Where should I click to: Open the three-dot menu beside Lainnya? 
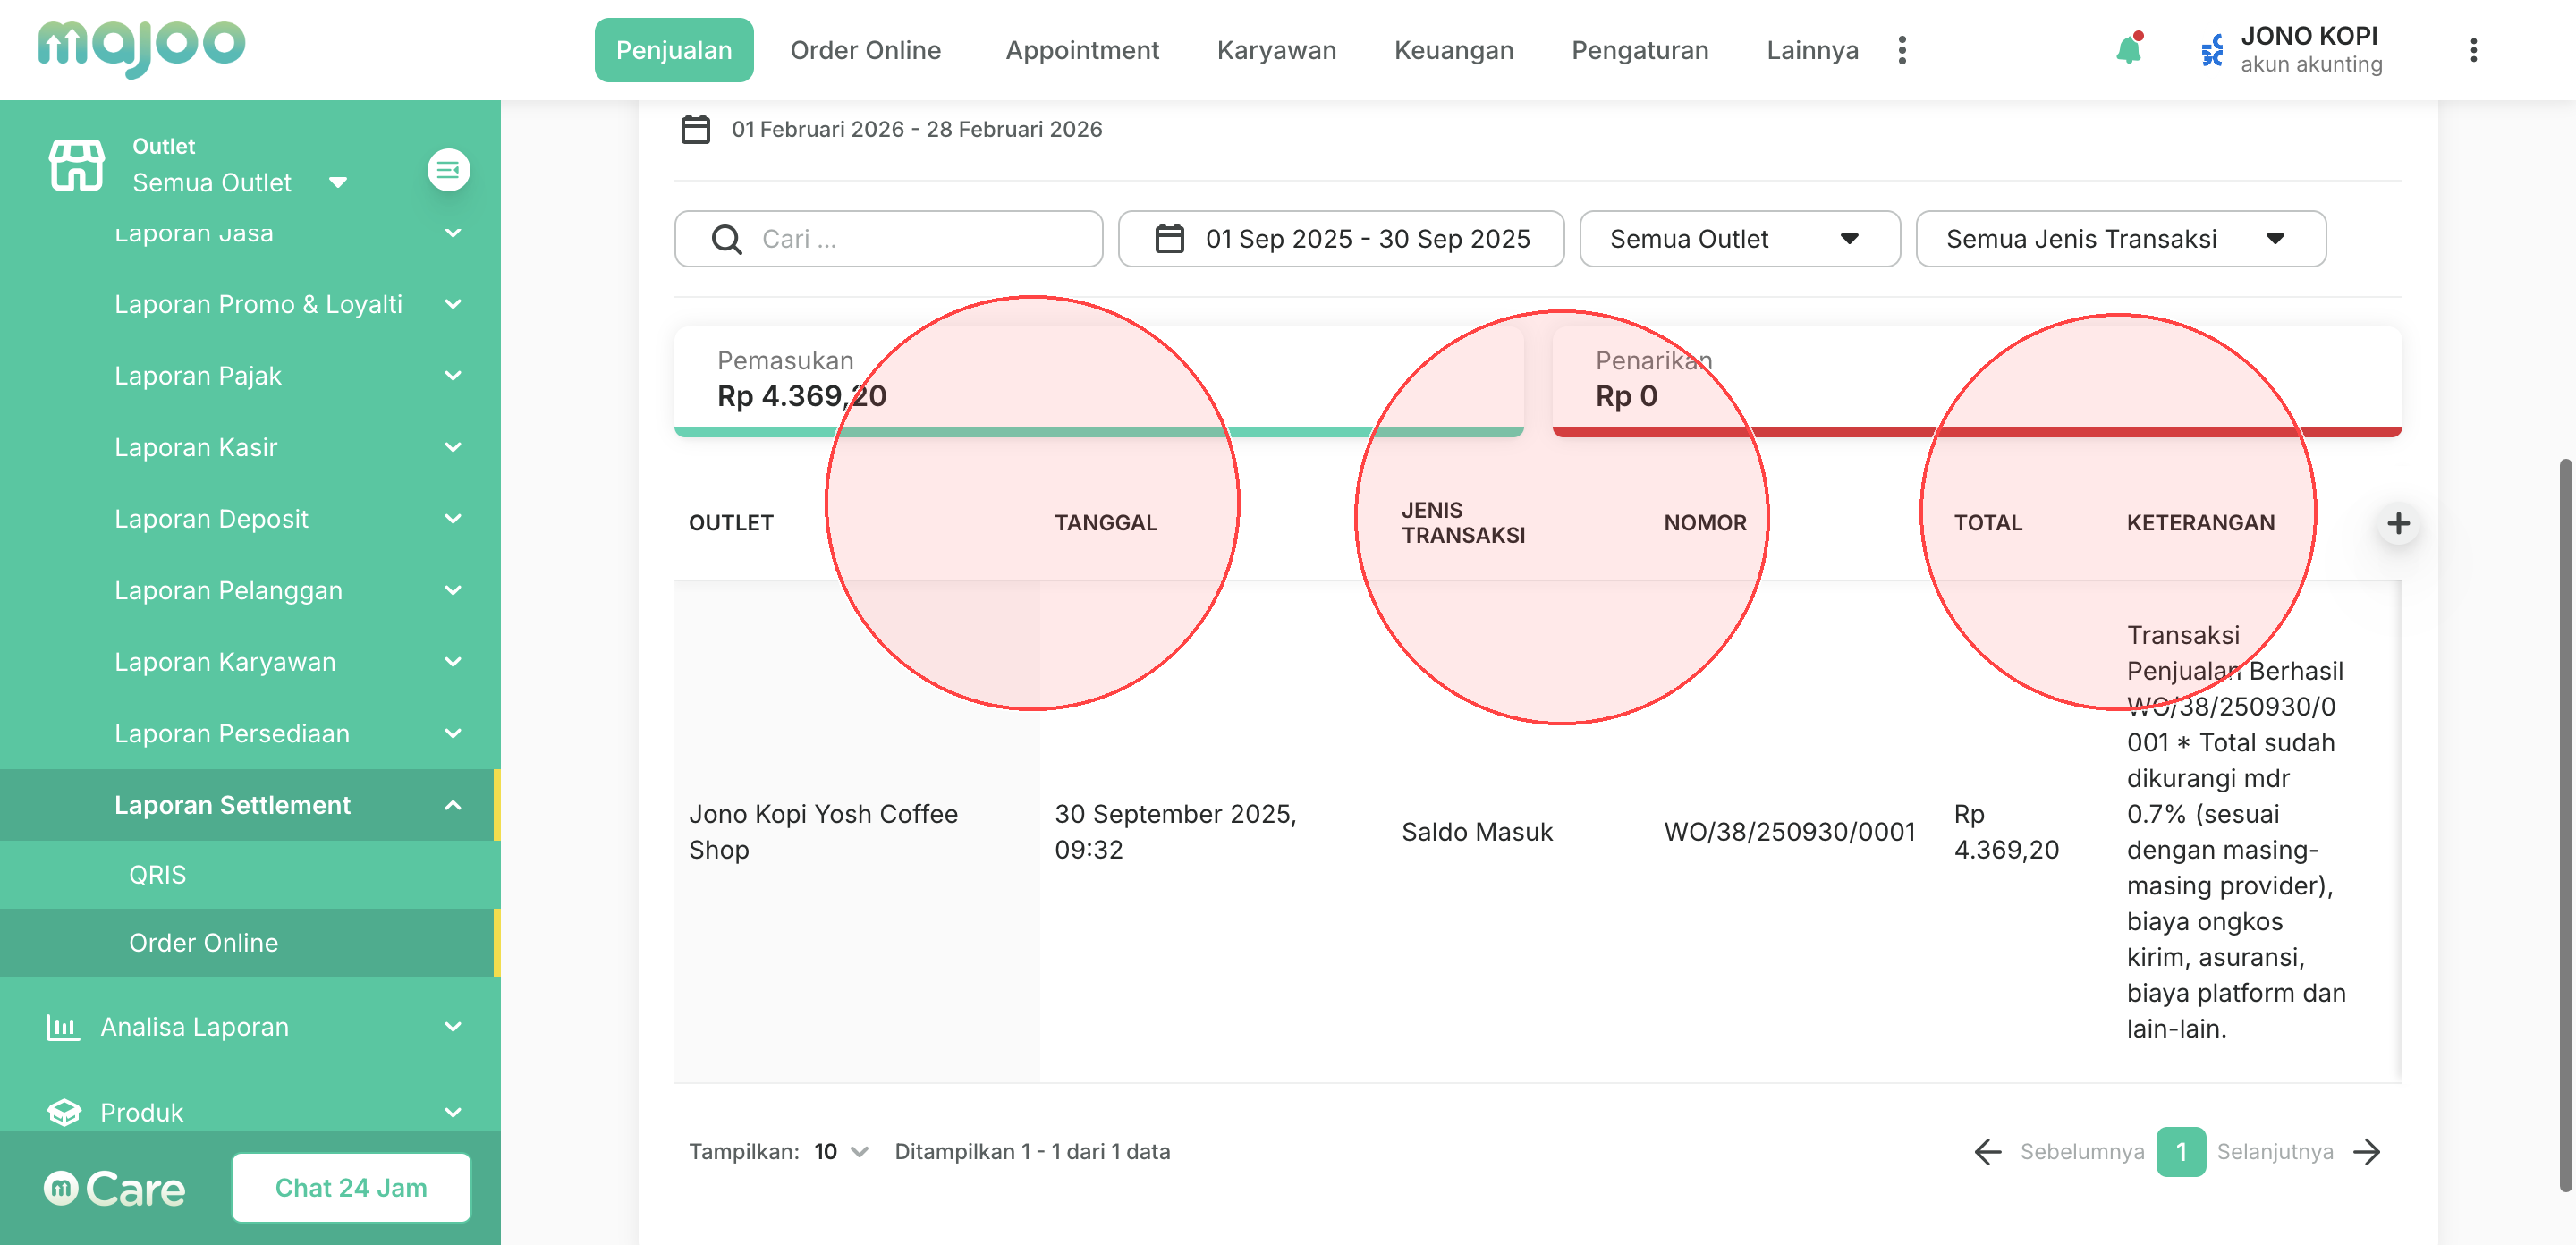pos(1902,50)
